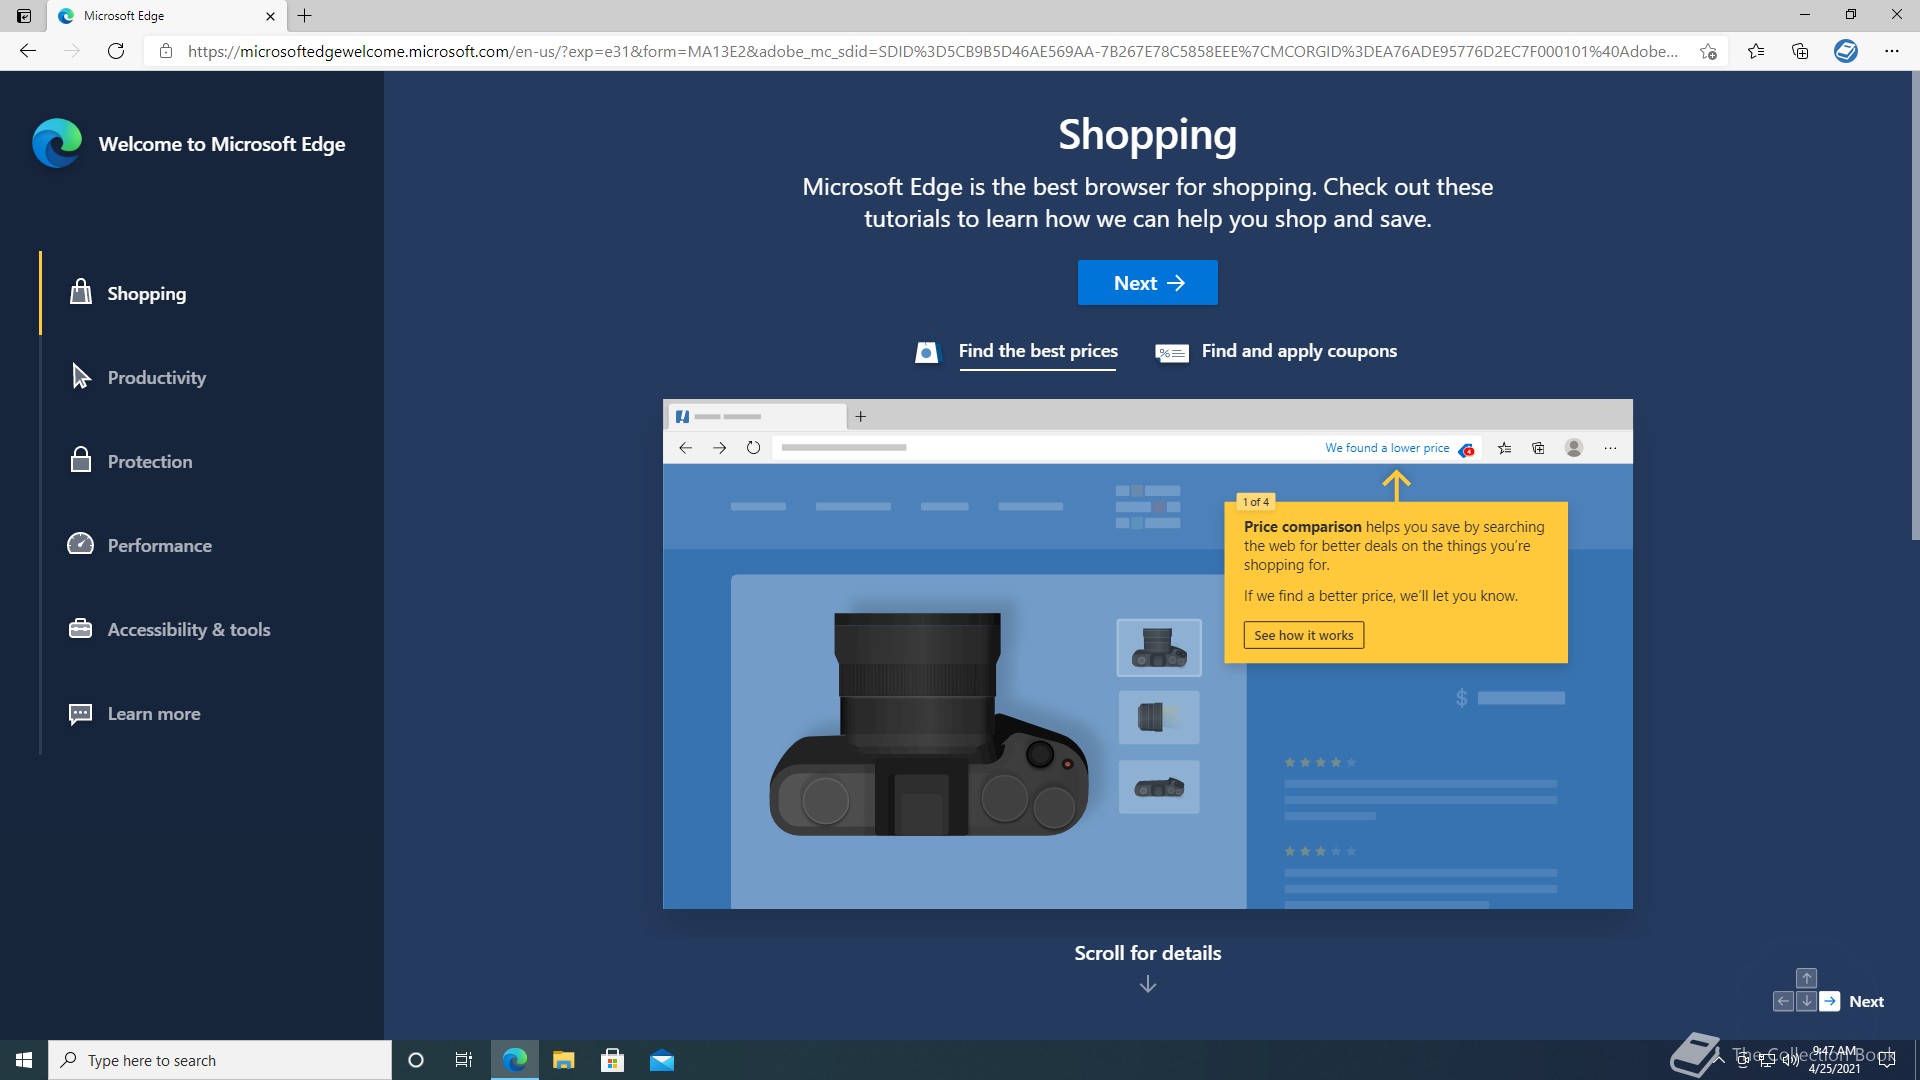Click the lens thumbnail in demo
Image resolution: width=1920 pixels, height=1080 pixels.
[x=1159, y=716]
